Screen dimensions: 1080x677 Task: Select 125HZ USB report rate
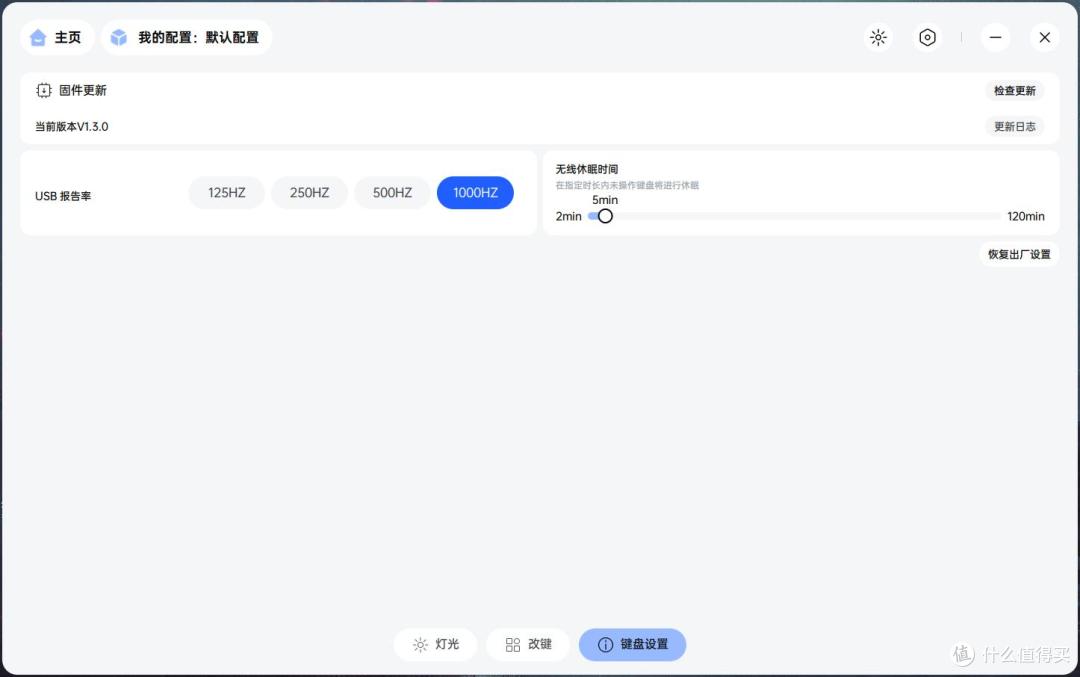(227, 193)
